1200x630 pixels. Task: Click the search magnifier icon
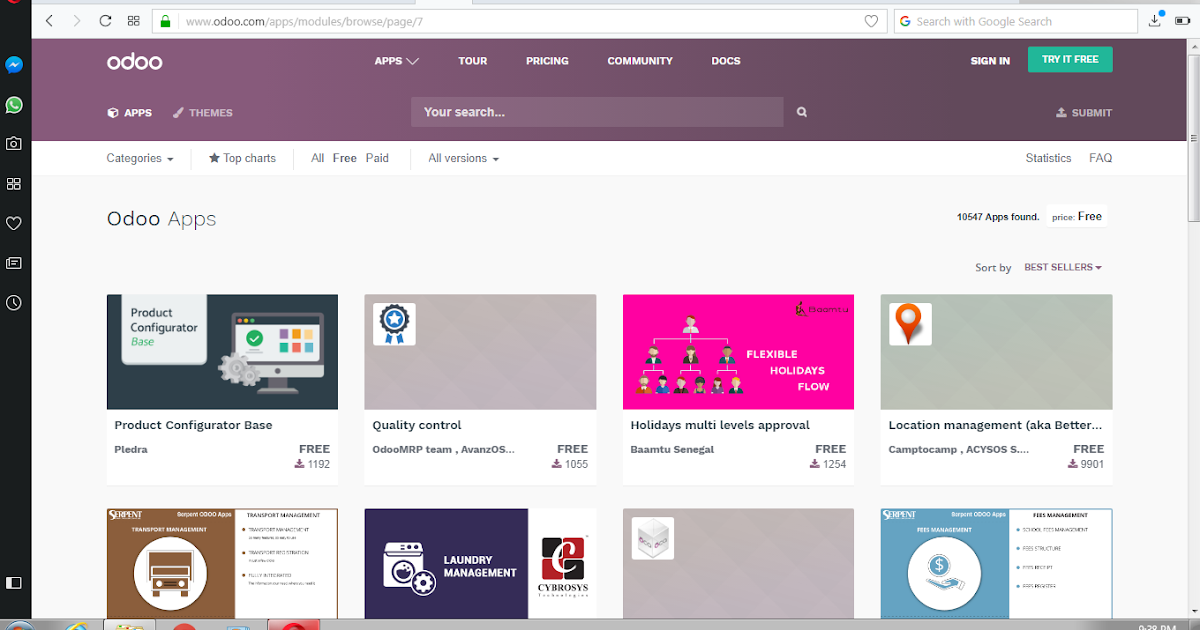click(801, 112)
